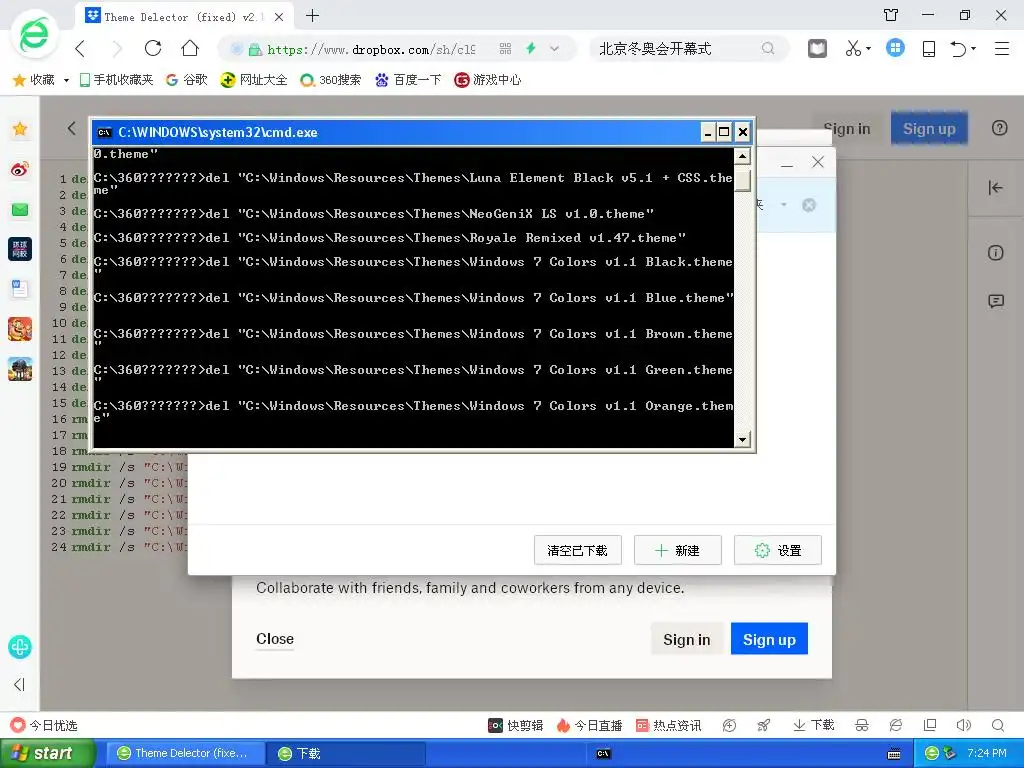Open 今日直播 in status bar
Screen dimensions: 1024x768
coord(589,726)
